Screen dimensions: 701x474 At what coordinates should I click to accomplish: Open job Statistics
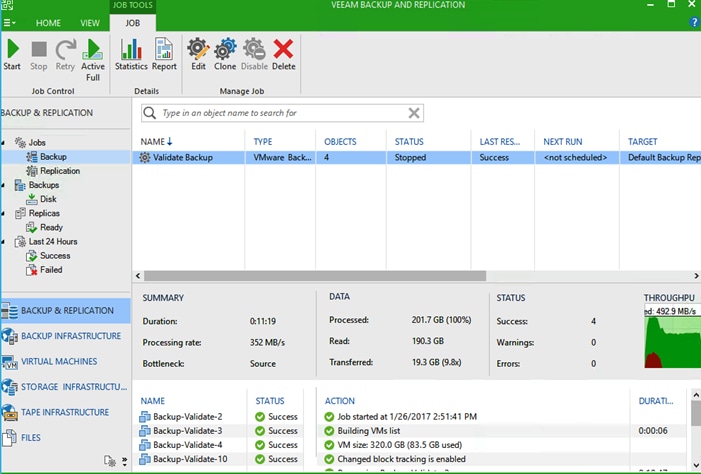click(x=131, y=55)
